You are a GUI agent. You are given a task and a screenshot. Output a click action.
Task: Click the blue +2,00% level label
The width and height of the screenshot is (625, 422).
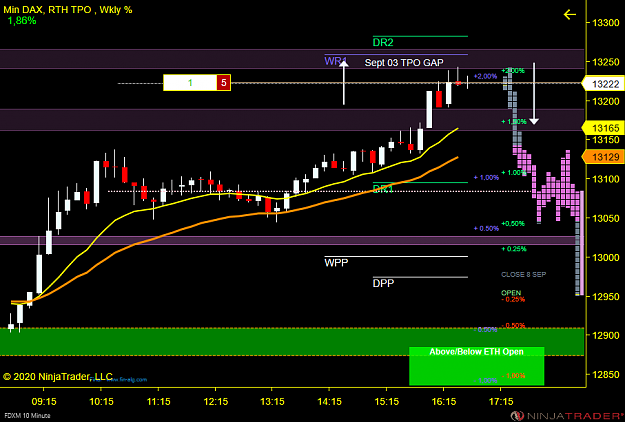pyautogui.click(x=485, y=76)
